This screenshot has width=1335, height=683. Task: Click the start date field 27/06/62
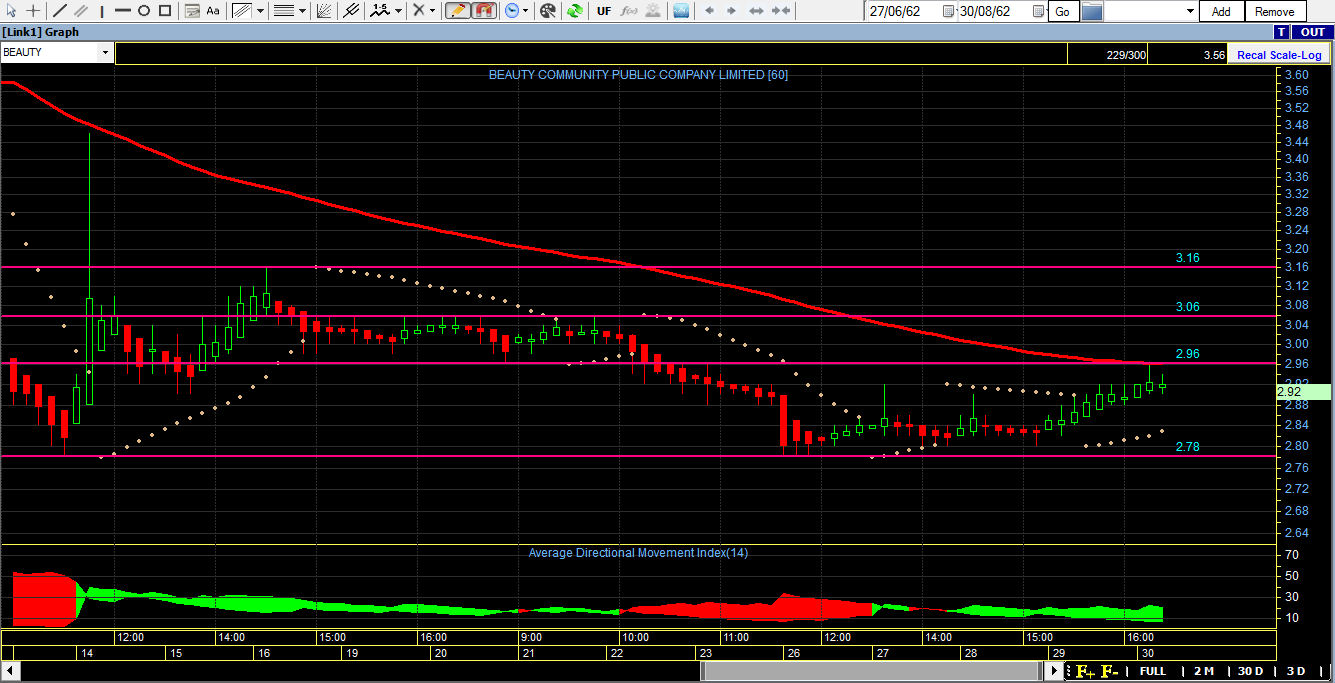pyautogui.click(x=902, y=11)
